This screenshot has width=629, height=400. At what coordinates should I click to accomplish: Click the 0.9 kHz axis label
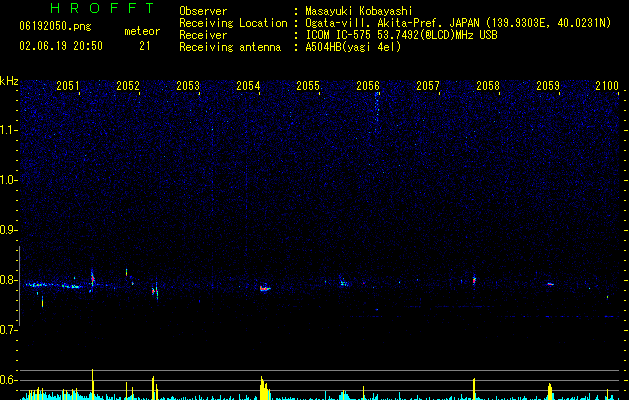tap(9, 230)
